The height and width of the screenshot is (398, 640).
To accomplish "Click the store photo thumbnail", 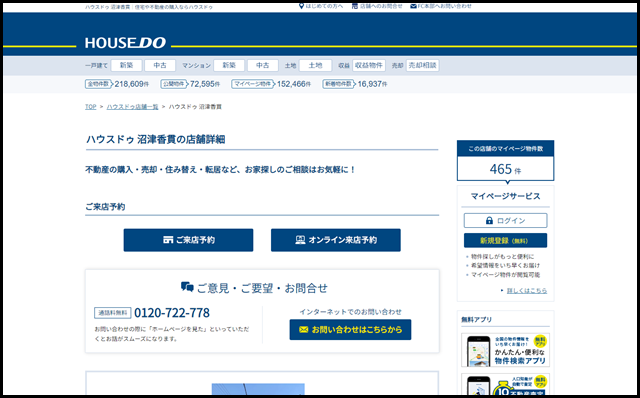I will [x=258, y=389].
